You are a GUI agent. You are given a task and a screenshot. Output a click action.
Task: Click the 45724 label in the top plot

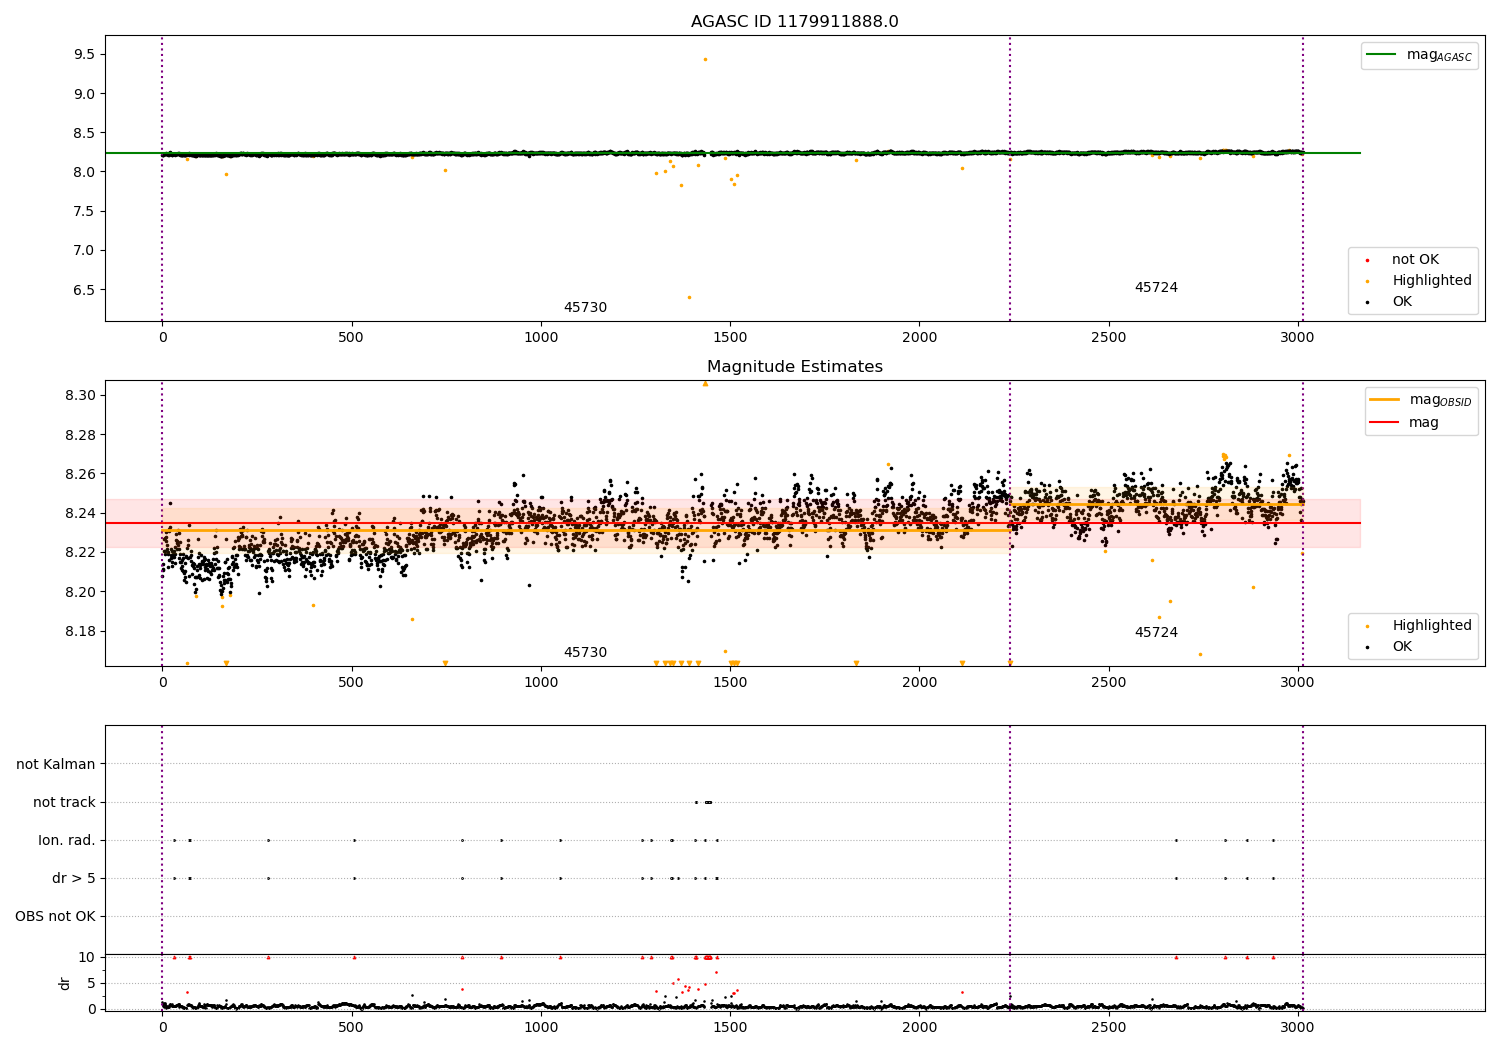point(1156,288)
